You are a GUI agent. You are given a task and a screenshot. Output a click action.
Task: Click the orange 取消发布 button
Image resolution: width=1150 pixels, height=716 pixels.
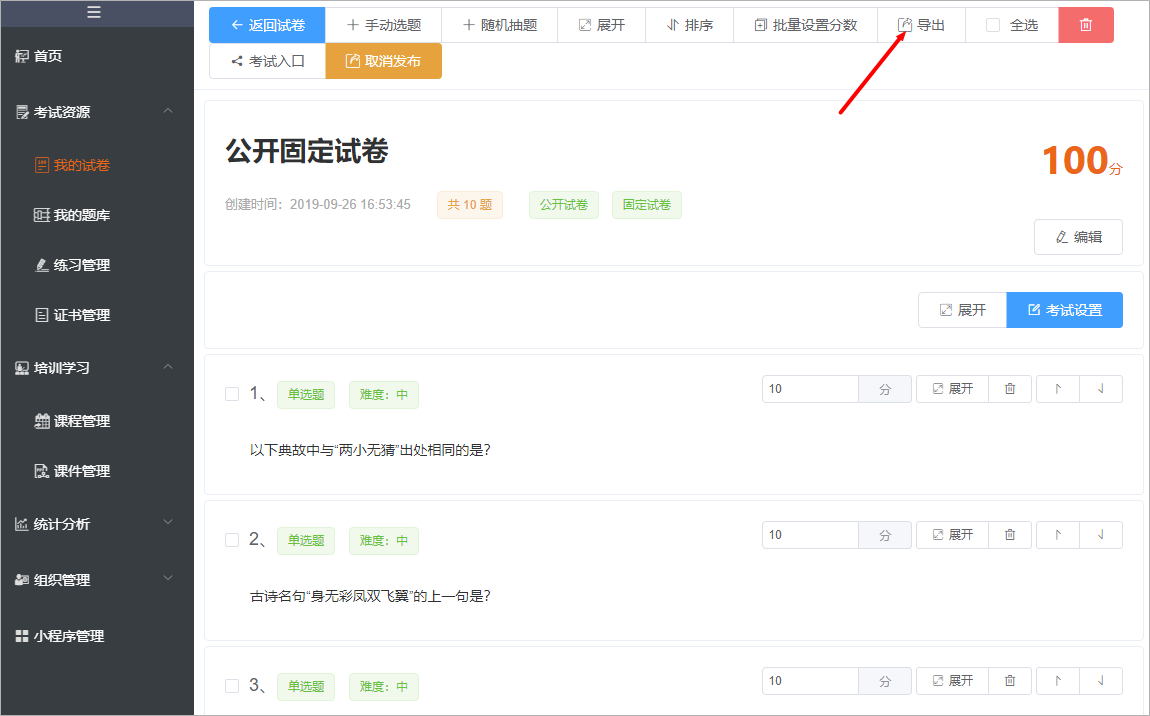pos(384,61)
